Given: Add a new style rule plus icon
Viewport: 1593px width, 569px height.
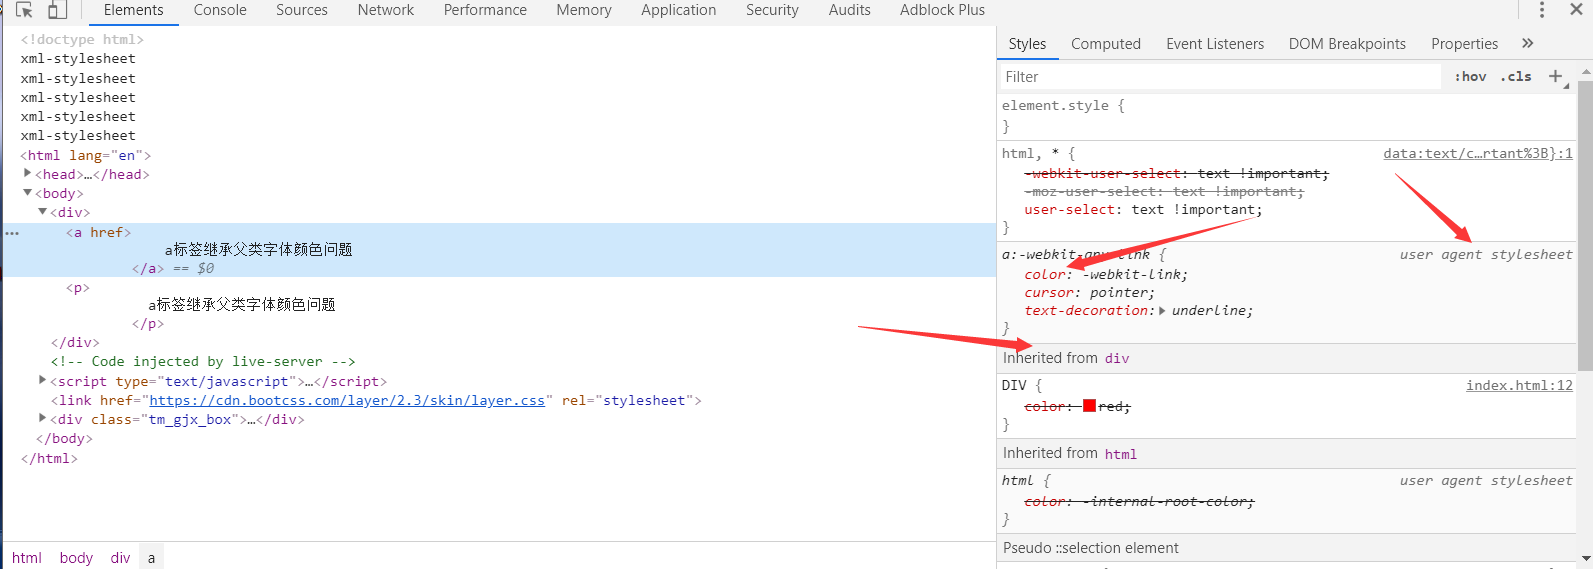Looking at the screenshot, I should 1556,76.
